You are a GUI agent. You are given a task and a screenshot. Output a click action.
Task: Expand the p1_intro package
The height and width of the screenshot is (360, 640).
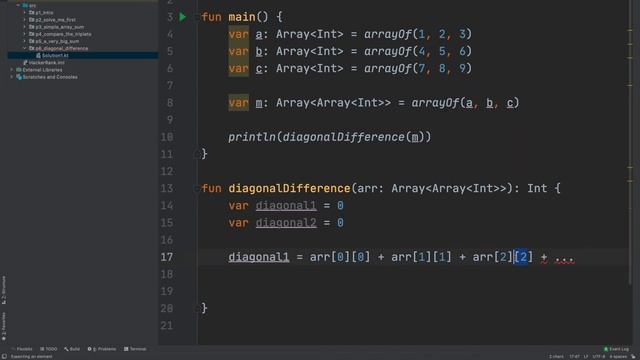tap(24, 13)
